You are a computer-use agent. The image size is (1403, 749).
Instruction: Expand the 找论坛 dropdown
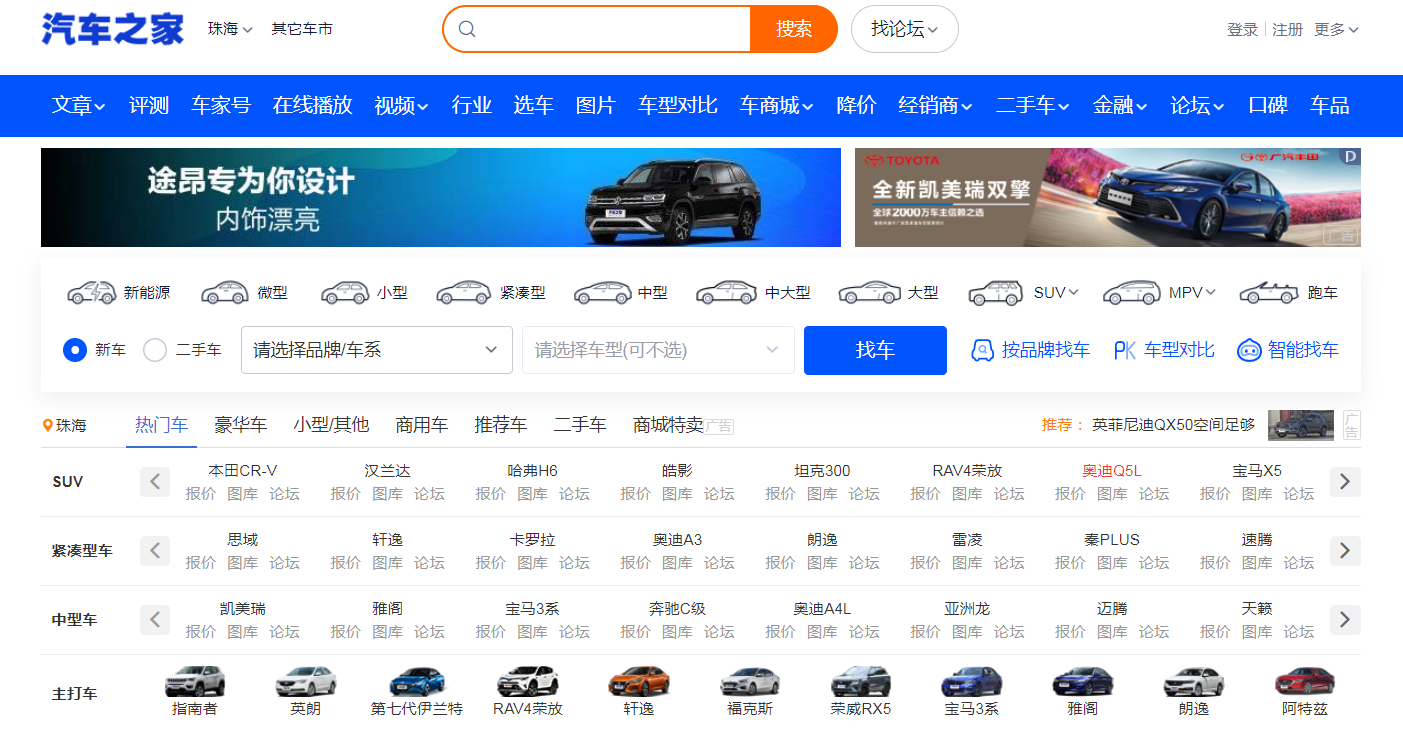click(x=904, y=29)
